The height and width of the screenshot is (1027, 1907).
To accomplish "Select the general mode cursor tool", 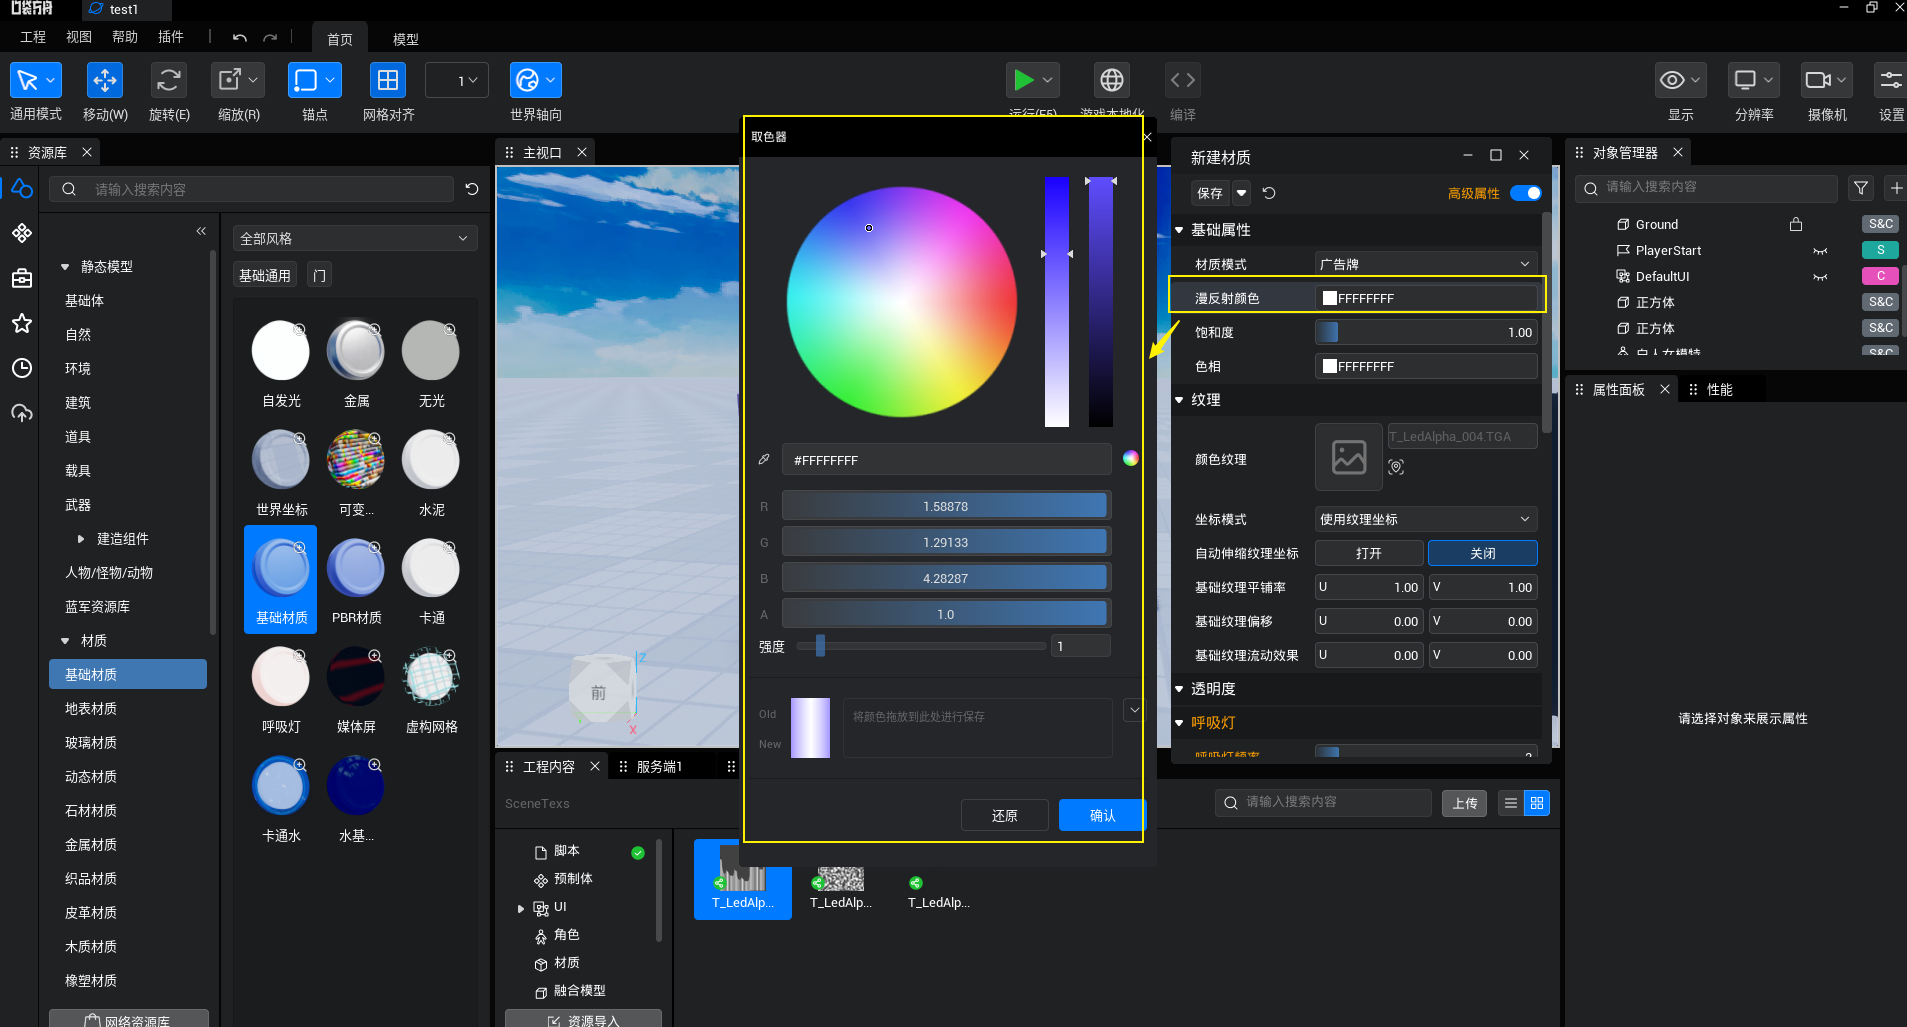I will (27, 80).
